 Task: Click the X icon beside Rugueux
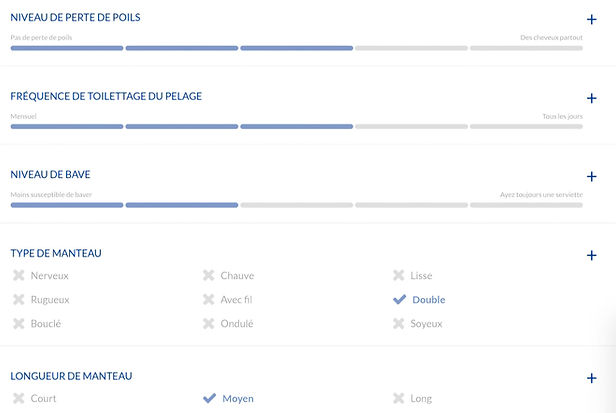click(18, 300)
